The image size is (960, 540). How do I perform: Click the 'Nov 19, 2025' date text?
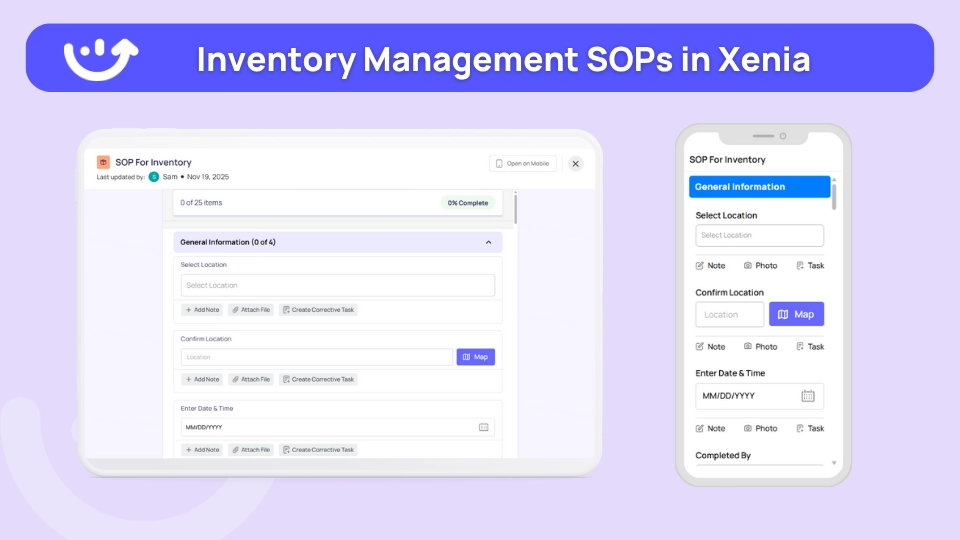[x=208, y=177]
